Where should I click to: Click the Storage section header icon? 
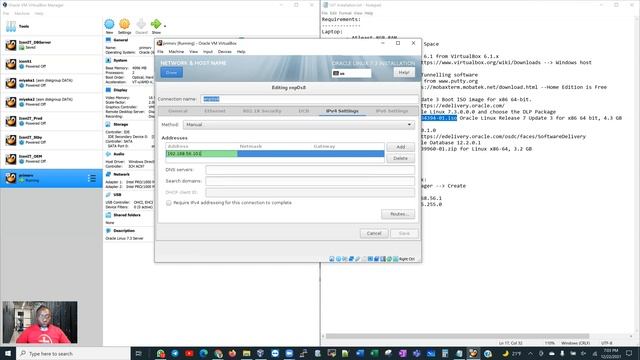click(108, 124)
